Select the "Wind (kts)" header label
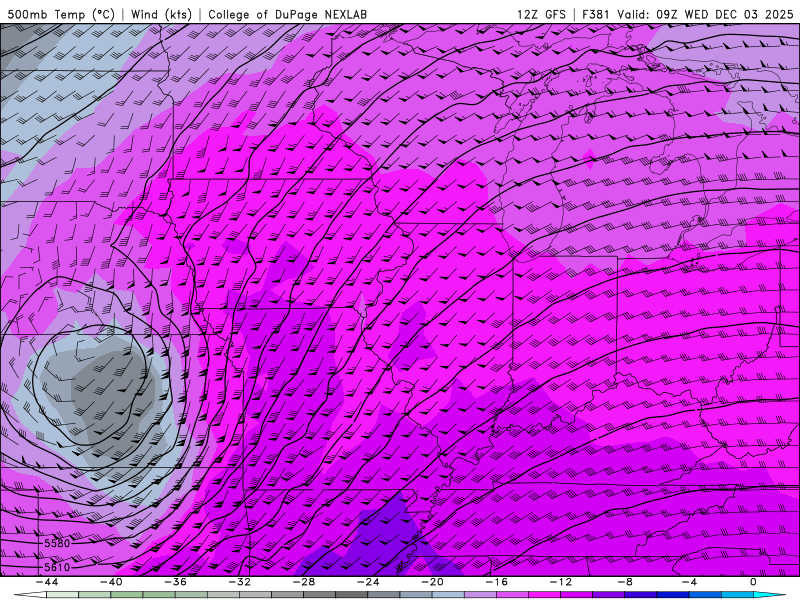The width and height of the screenshot is (800, 600). click(x=161, y=14)
